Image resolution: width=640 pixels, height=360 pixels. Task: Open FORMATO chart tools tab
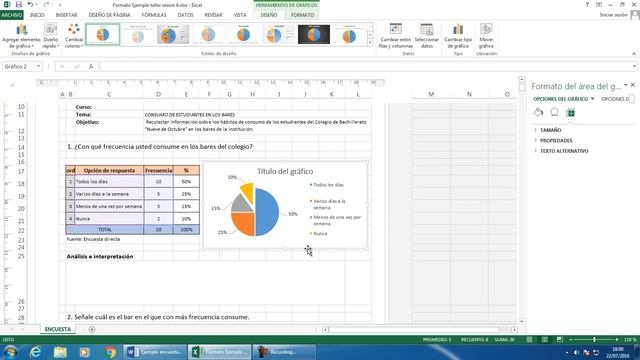point(302,15)
